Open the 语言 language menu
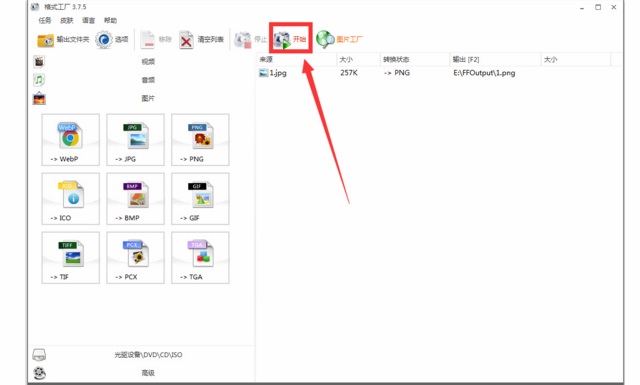The image size is (640, 385). click(x=89, y=20)
